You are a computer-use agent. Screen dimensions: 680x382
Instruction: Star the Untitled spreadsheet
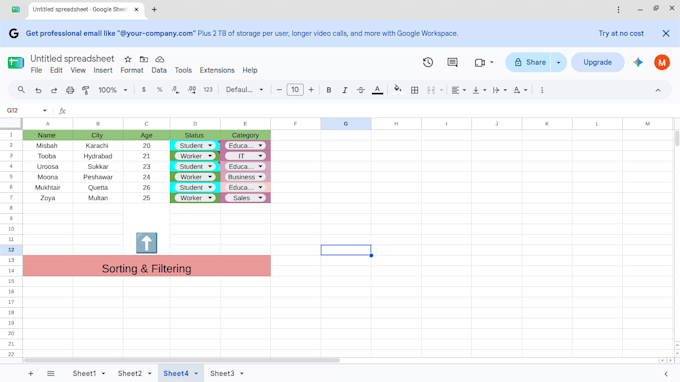coord(128,59)
